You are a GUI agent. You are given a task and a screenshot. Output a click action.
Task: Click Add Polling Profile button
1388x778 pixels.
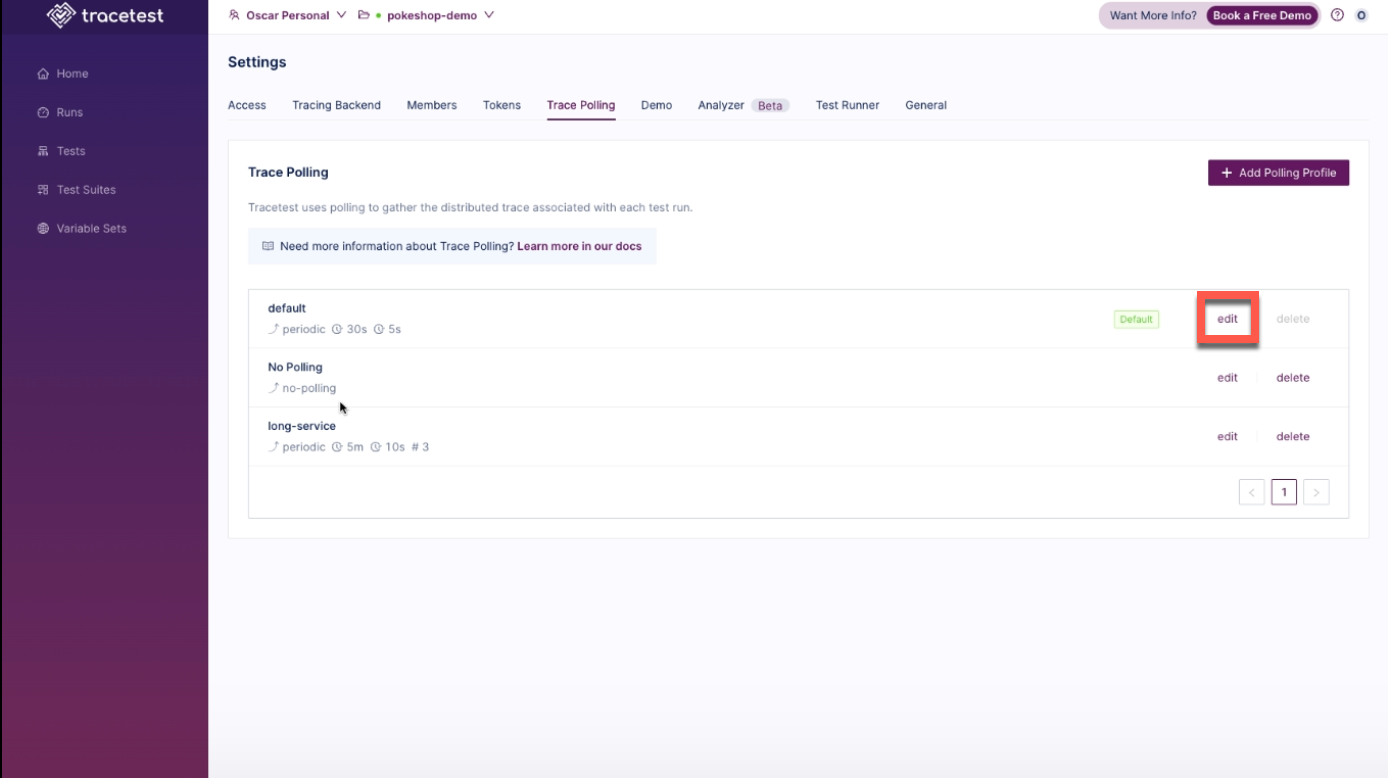point(1278,173)
